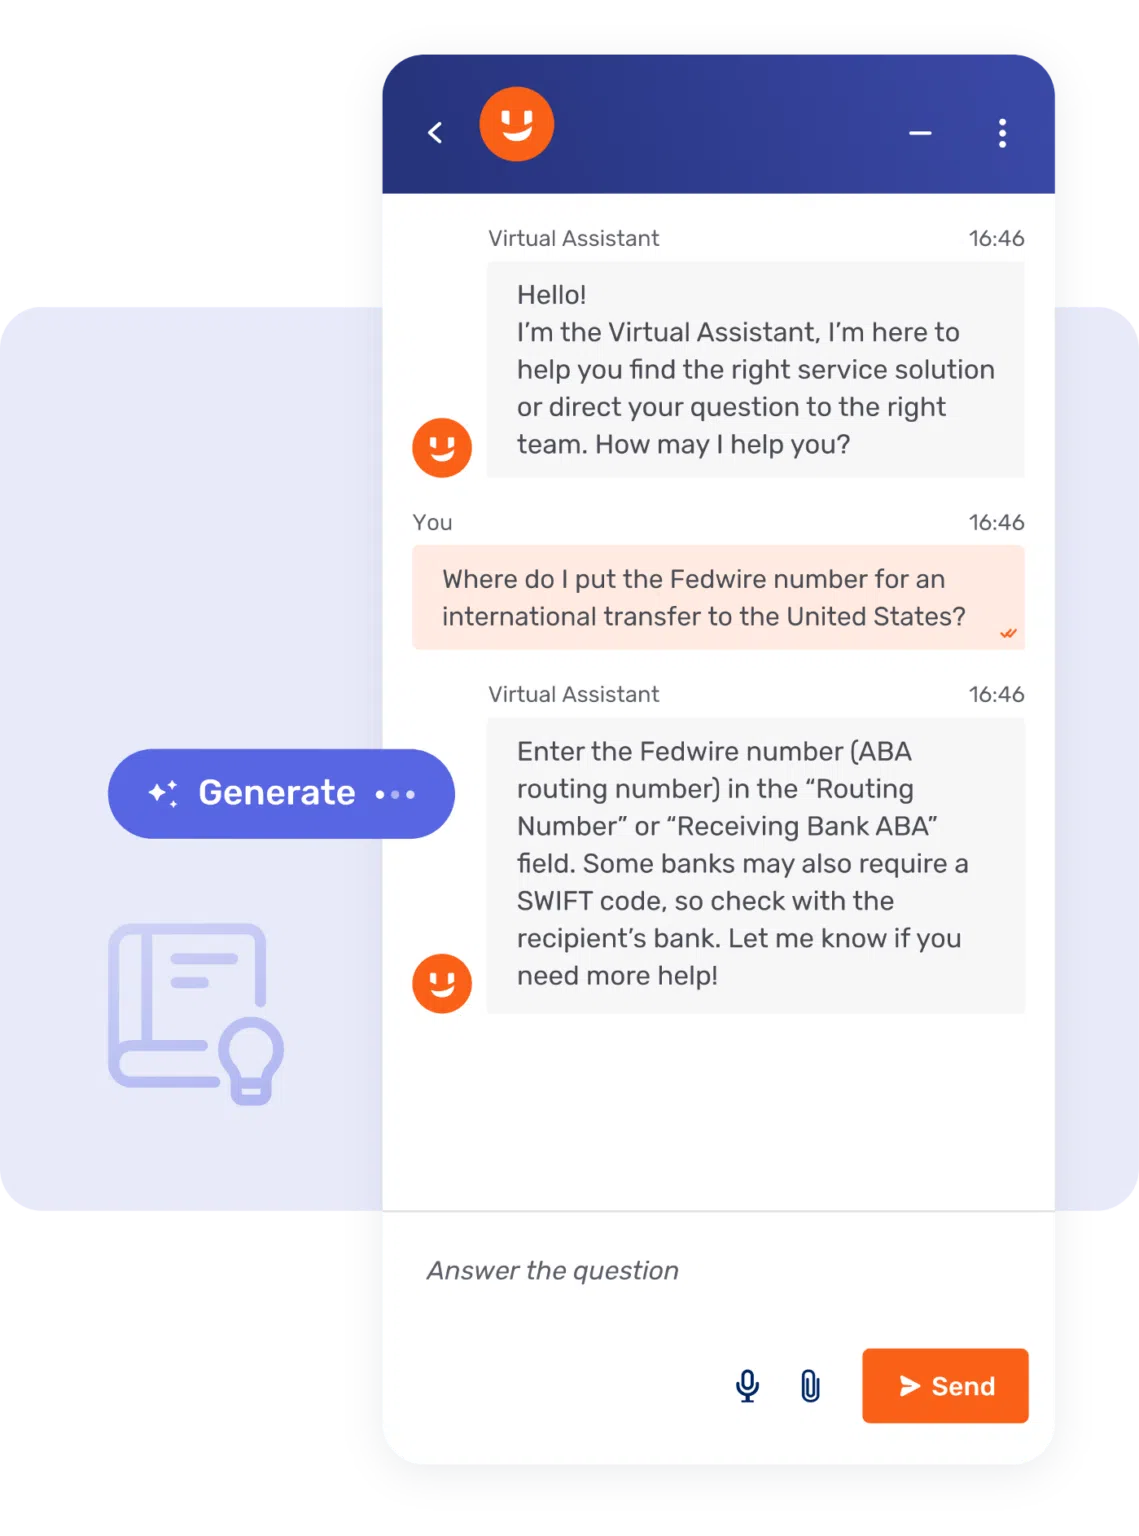Image resolution: width=1139 pixels, height=1536 pixels.
Task: Click the orange smiley logo in header
Action: coord(516,125)
